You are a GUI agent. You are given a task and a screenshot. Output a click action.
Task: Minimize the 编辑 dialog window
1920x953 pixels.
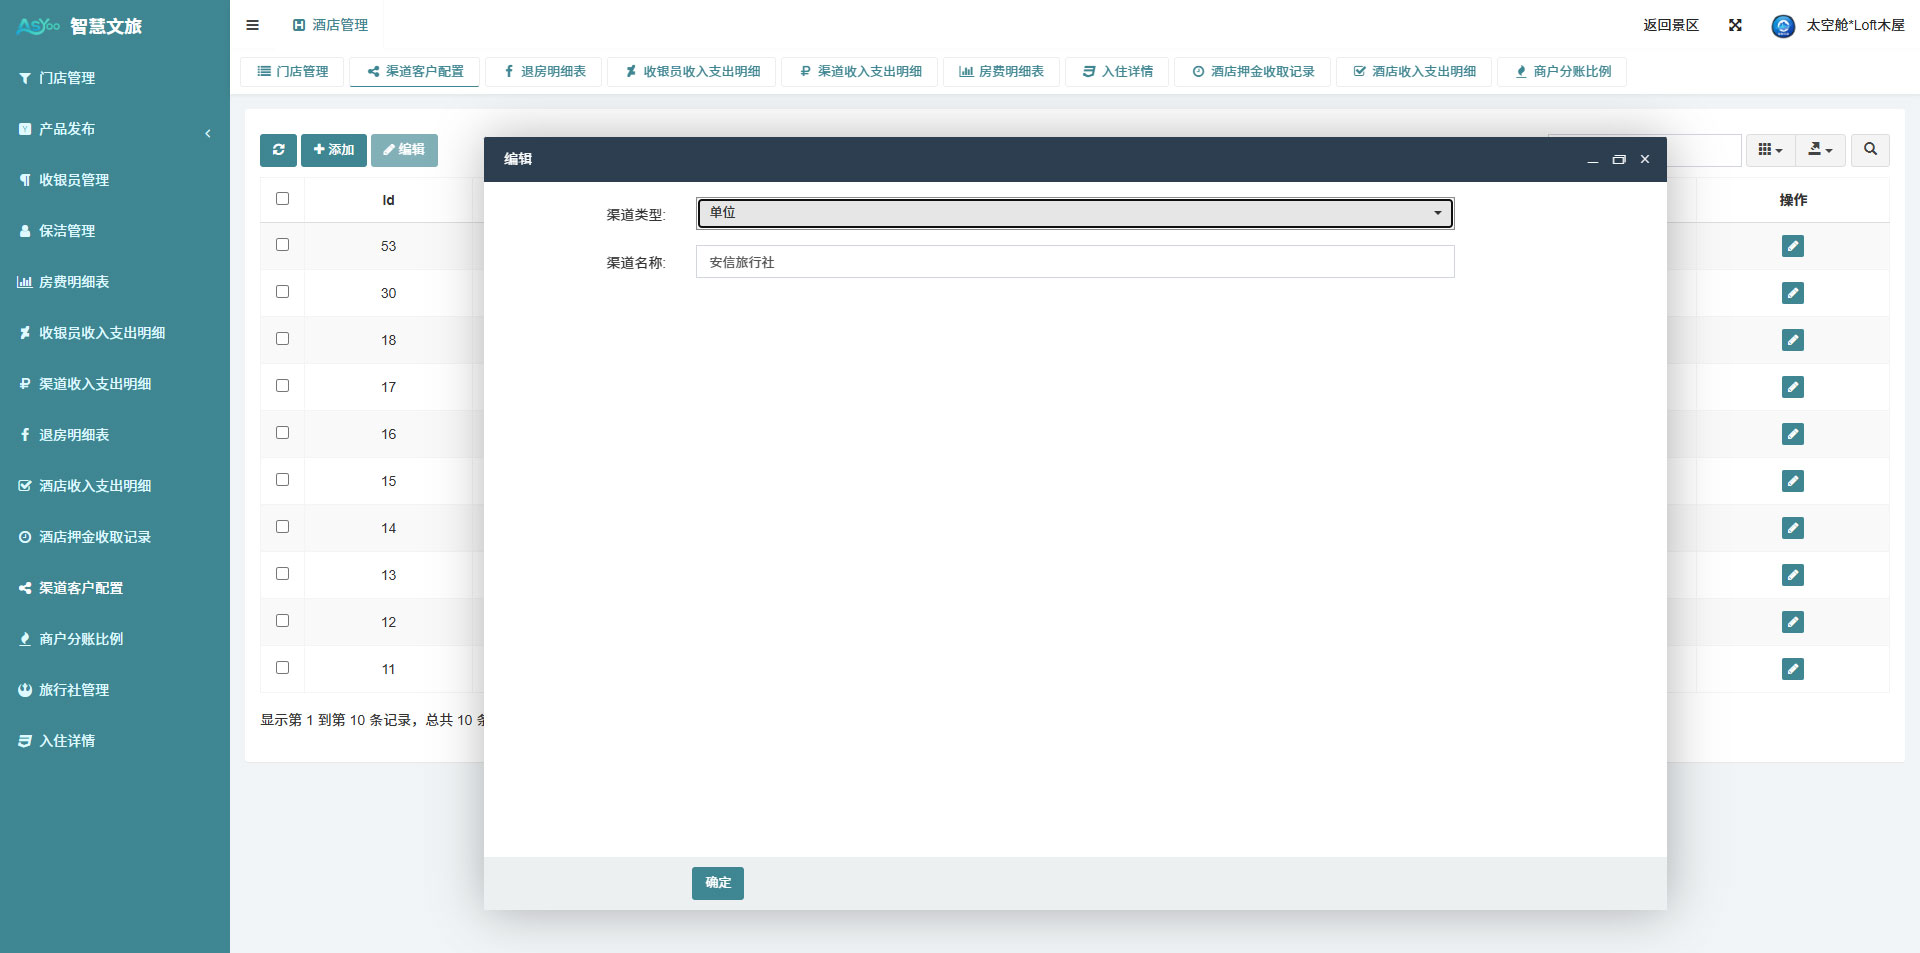pos(1593,160)
